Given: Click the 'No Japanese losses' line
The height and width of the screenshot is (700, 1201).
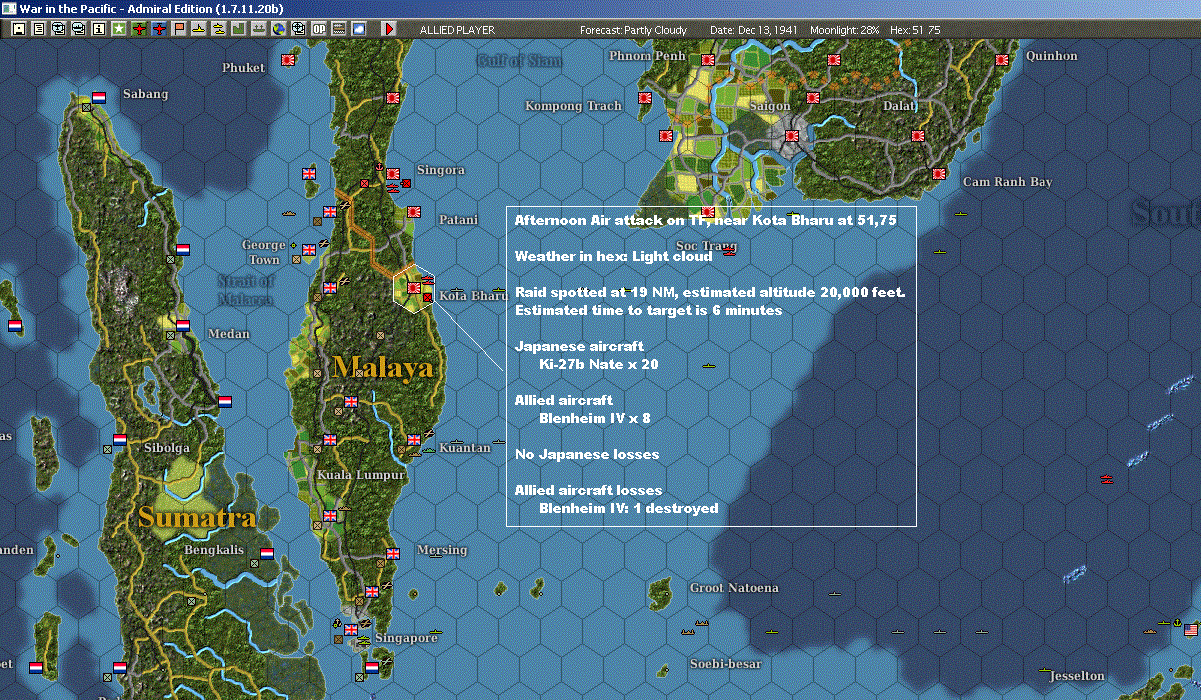Looking at the screenshot, I should [587, 454].
